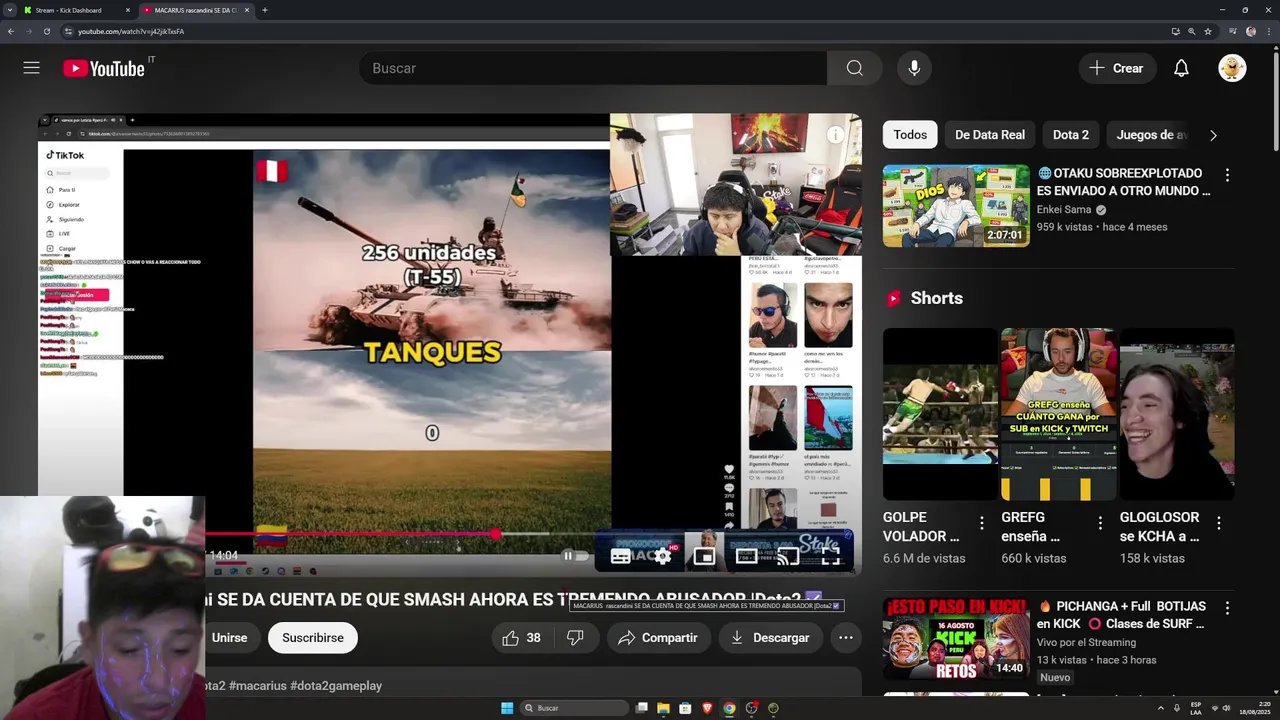Reload the page in browser toolbar
Screen dimensions: 1280x720
pos(46,31)
